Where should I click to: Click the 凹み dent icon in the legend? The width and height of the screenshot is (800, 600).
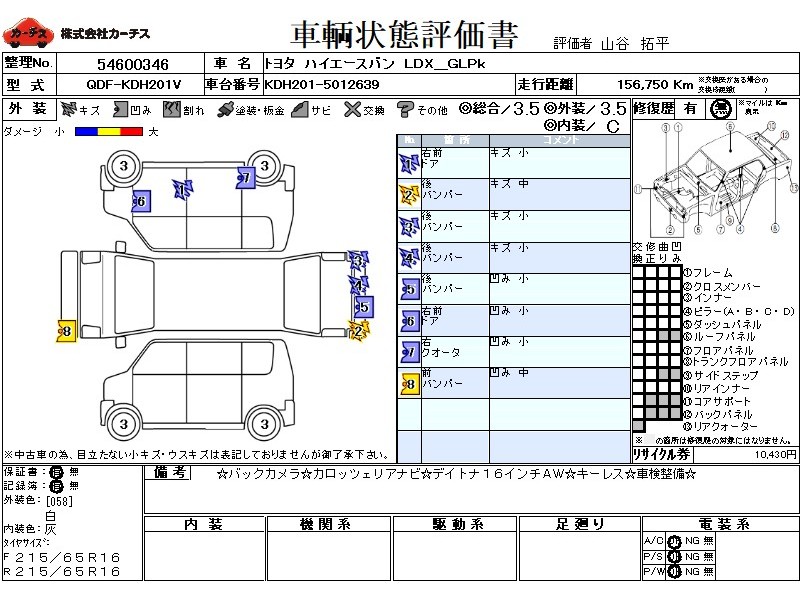tap(120, 110)
